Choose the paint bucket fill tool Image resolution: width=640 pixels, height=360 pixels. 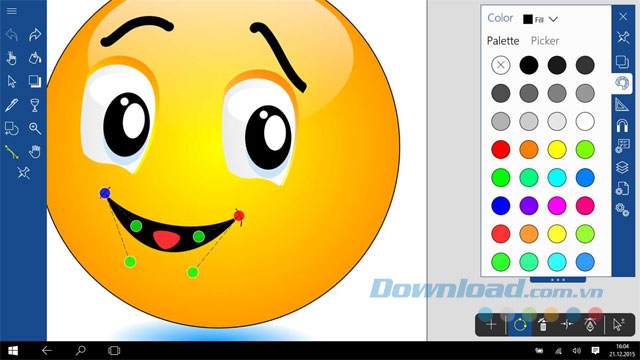click(35, 58)
